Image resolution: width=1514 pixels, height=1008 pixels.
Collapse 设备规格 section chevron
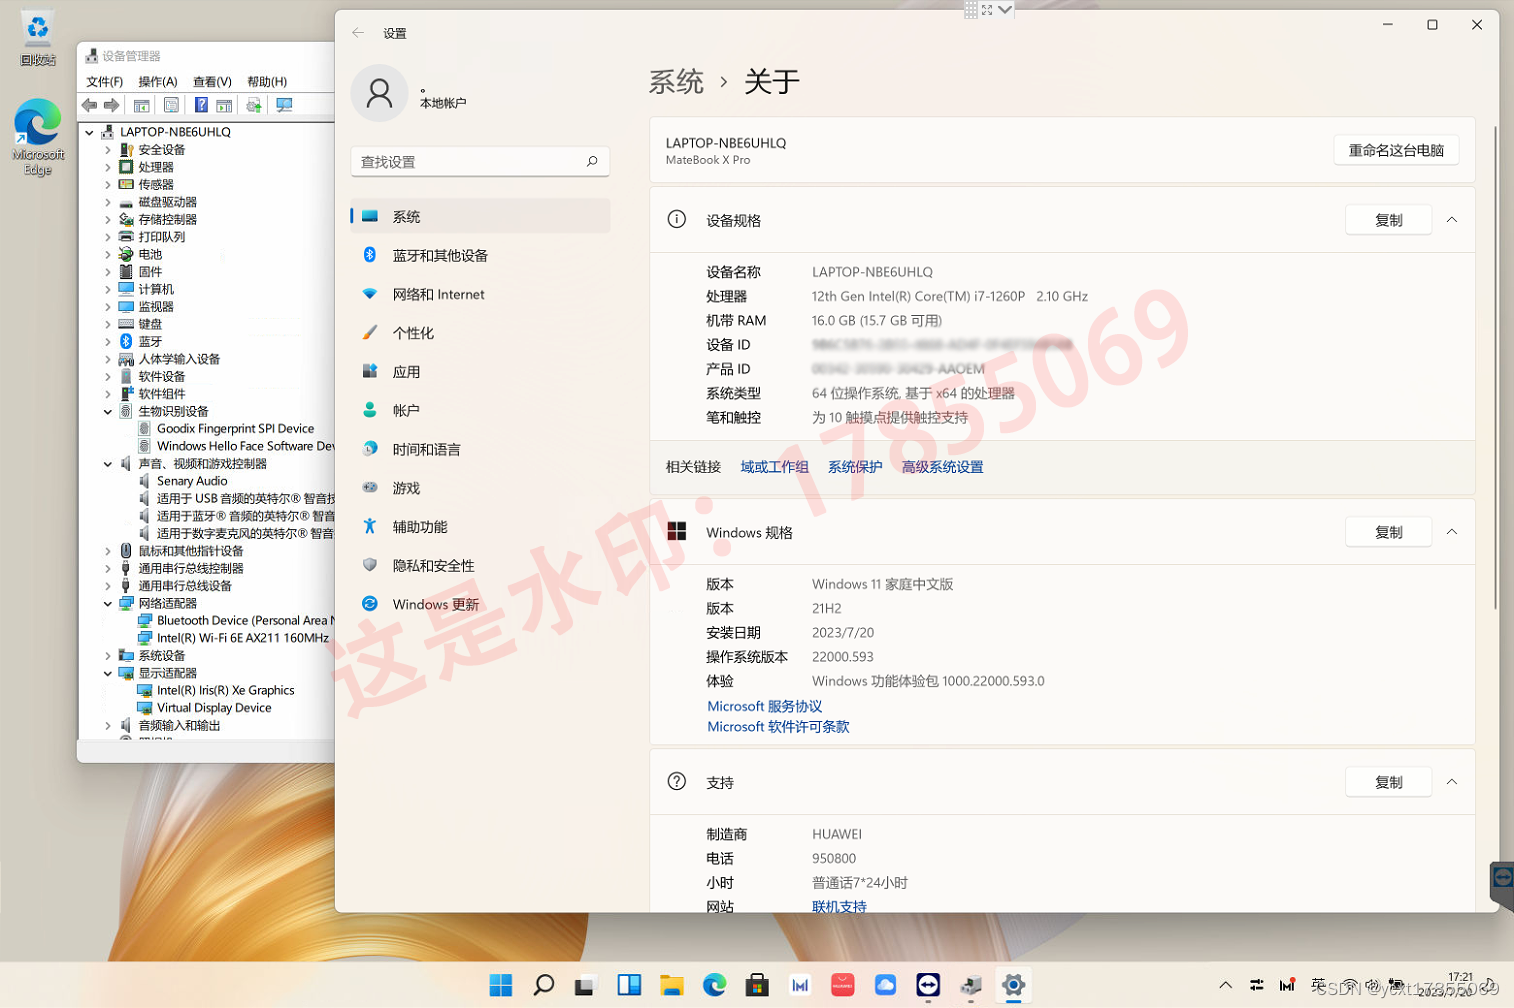click(1452, 220)
